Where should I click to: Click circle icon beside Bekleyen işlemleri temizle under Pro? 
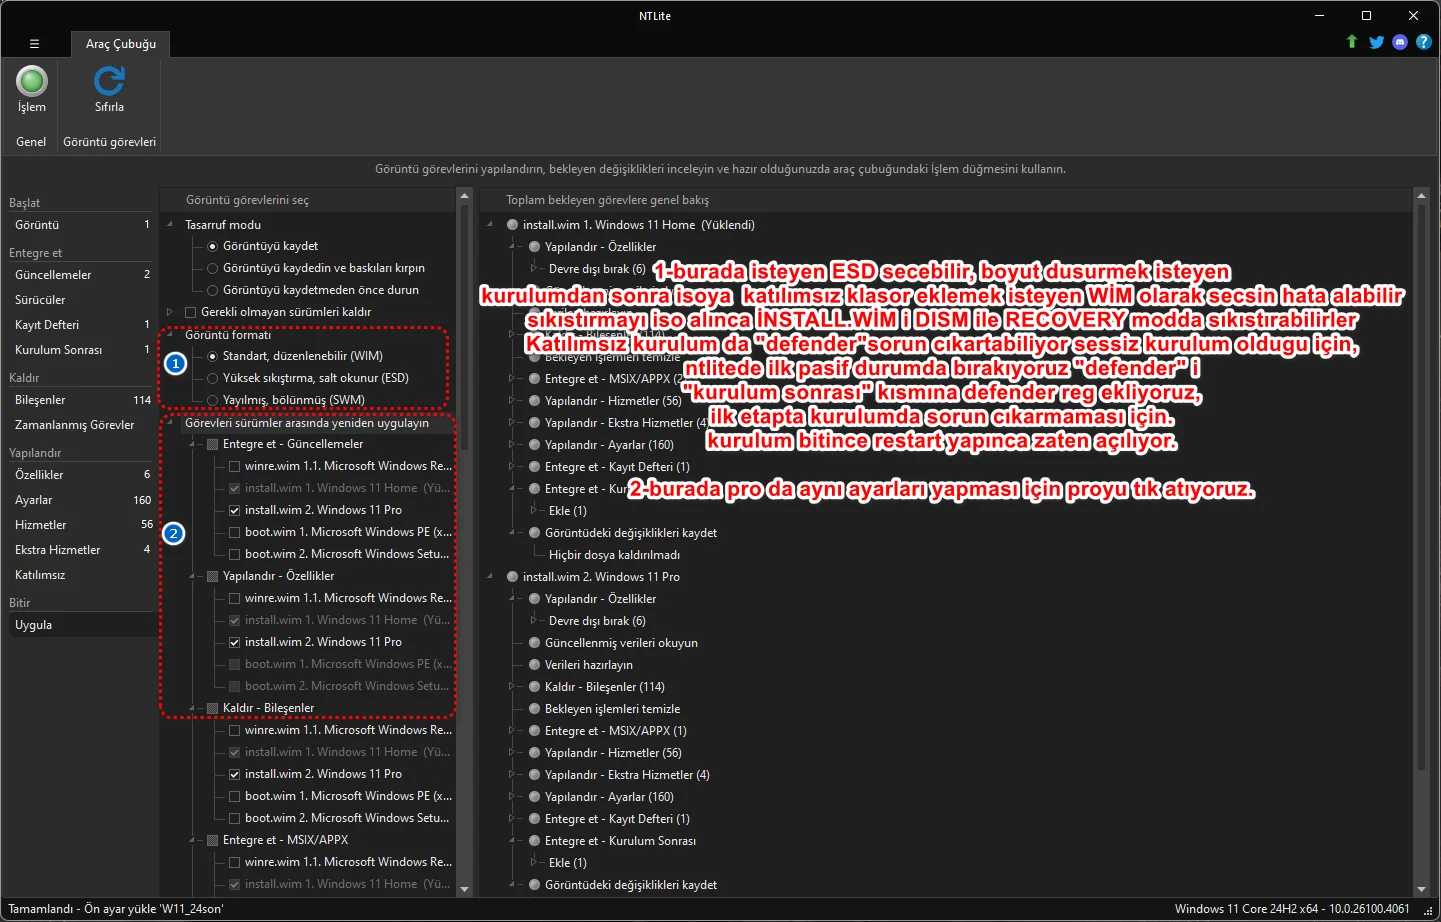535,709
